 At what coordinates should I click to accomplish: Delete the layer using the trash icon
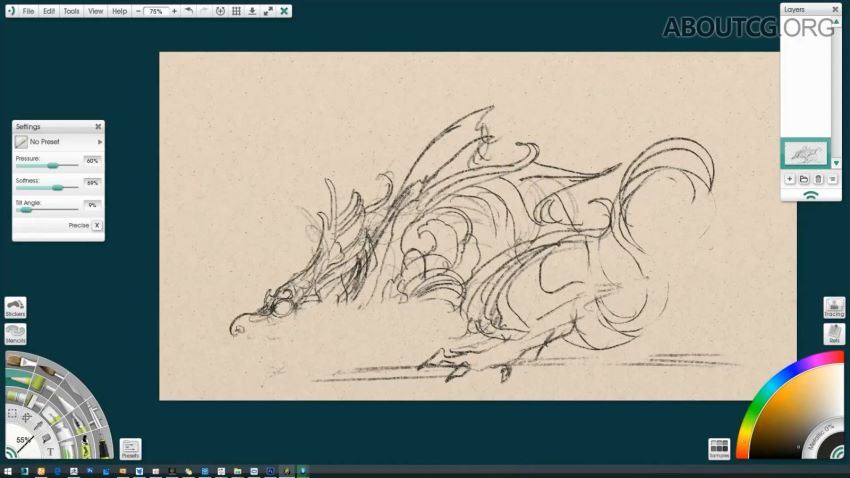pos(818,179)
